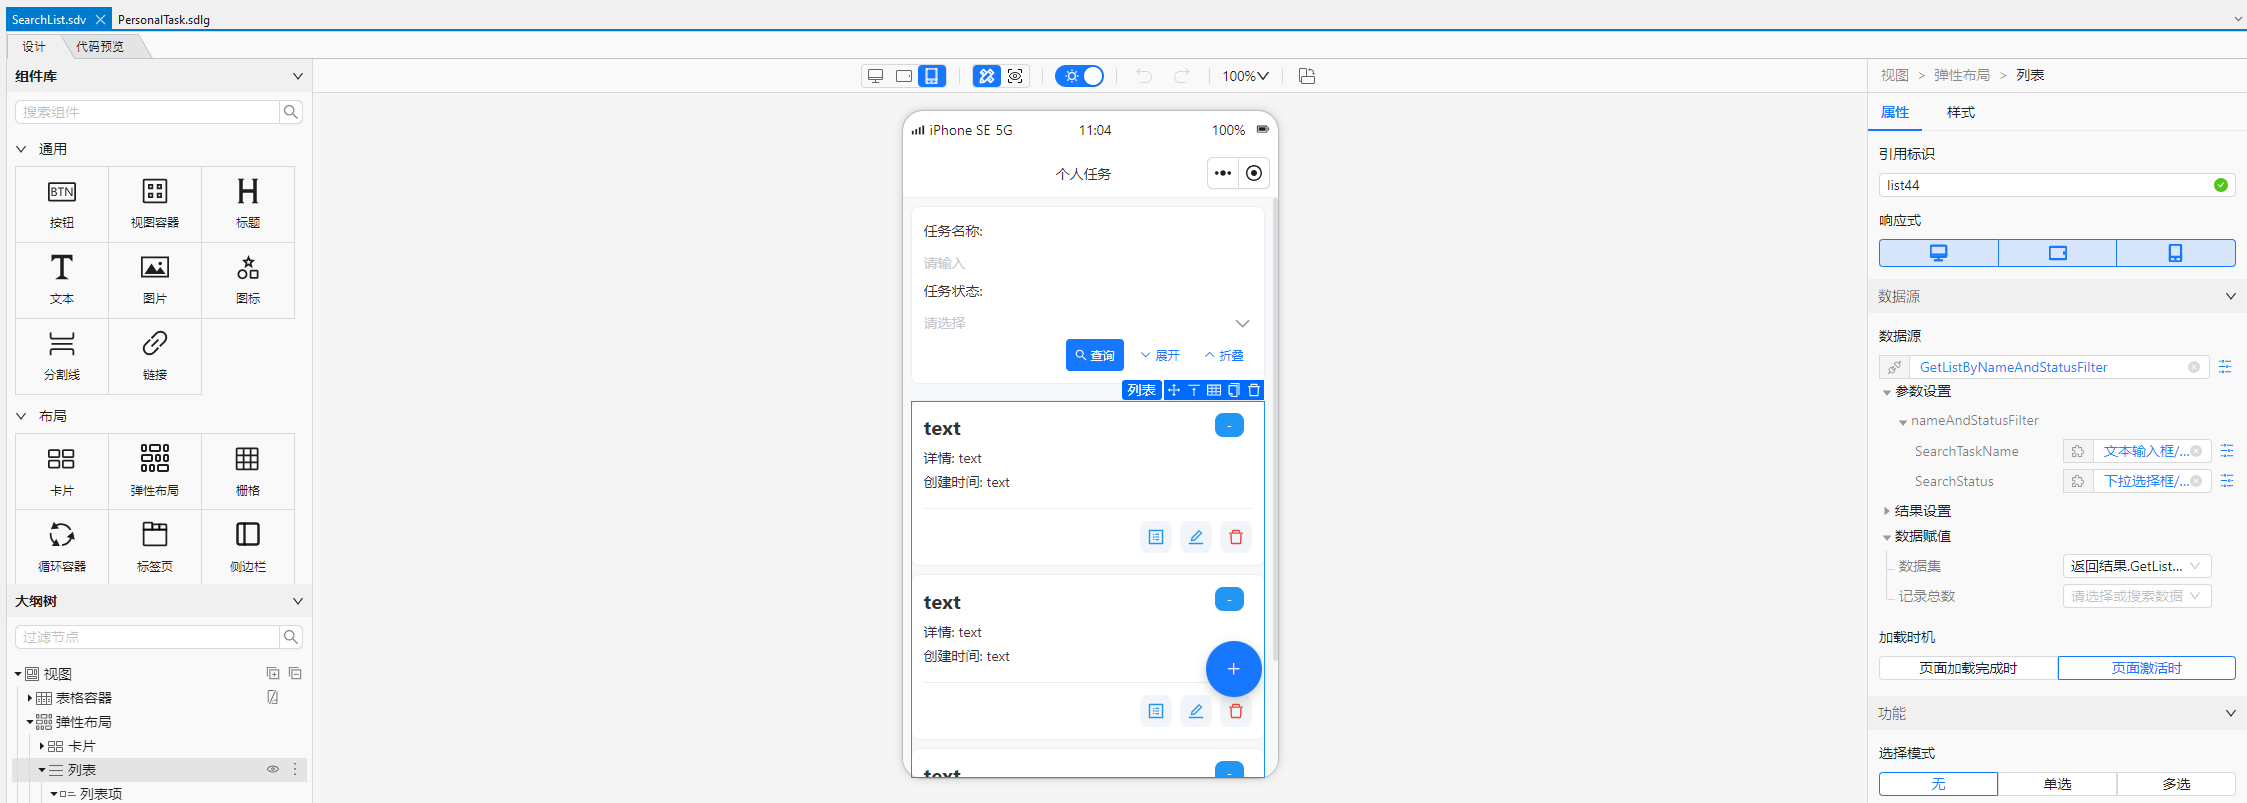
Task: Click the 查询 search button
Action: tap(1095, 355)
